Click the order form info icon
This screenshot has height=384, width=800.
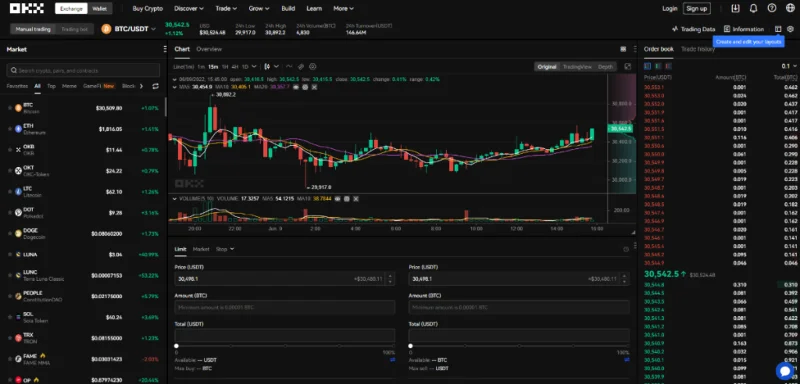coord(626,249)
